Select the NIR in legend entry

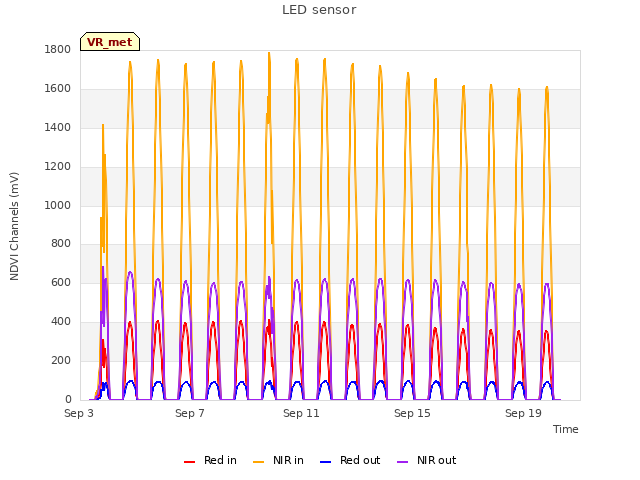pos(278,460)
